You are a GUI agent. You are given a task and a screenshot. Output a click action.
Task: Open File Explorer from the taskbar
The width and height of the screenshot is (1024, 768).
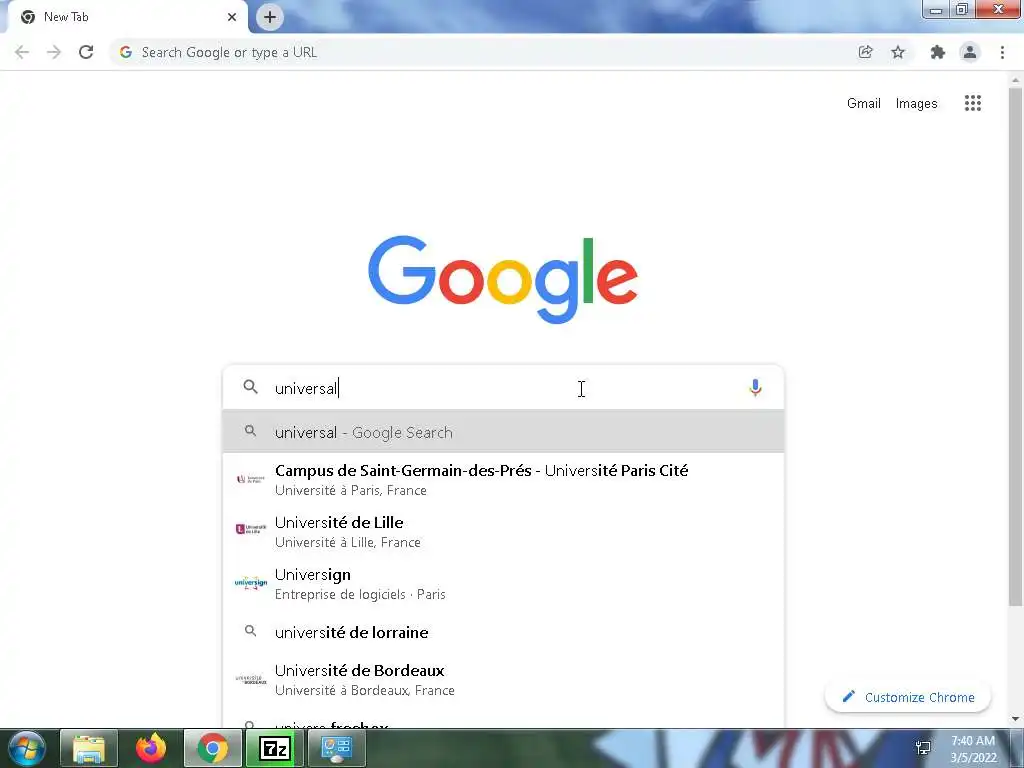pos(89,748)
